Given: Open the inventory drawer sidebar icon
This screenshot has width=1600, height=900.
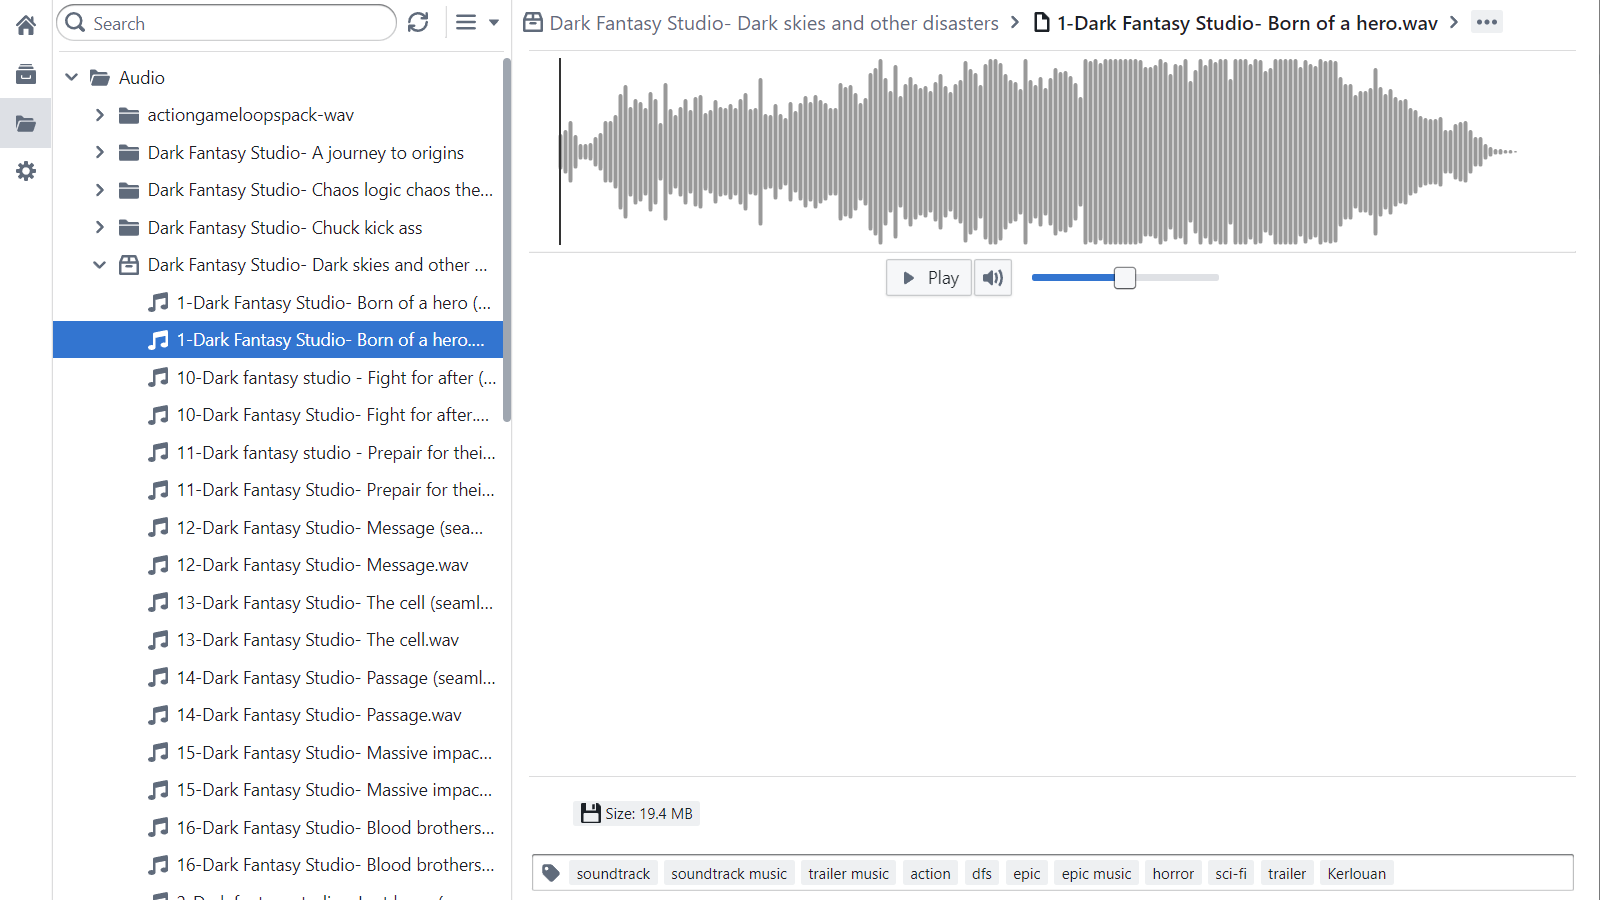Looking at the screenshot, I should coord(26,74).
